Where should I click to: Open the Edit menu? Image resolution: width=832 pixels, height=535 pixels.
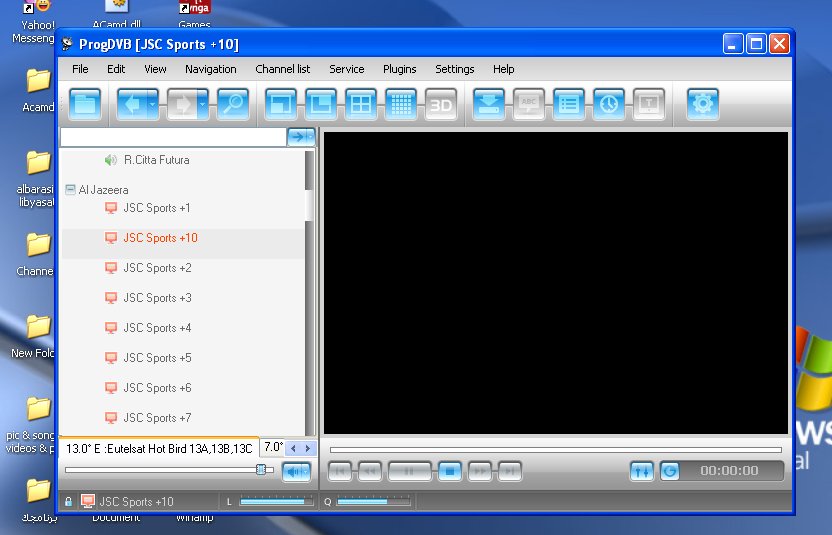click(x=116, y=69)
